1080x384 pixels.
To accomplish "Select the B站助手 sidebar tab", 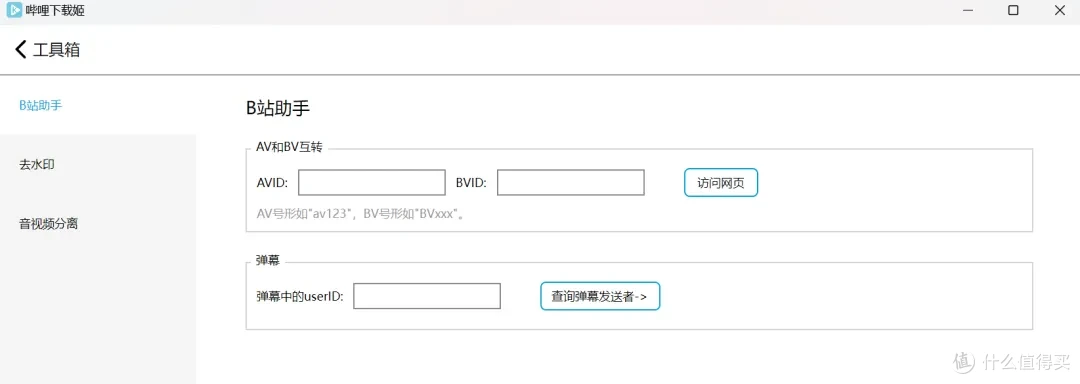I will [98, 105].
